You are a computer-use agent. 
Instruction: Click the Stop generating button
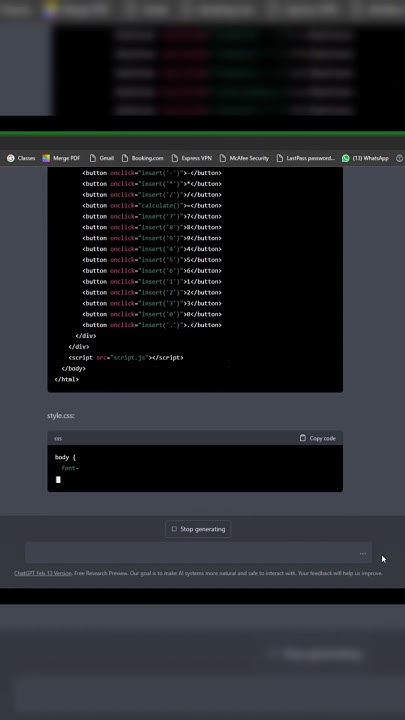[x=198, y=529]
